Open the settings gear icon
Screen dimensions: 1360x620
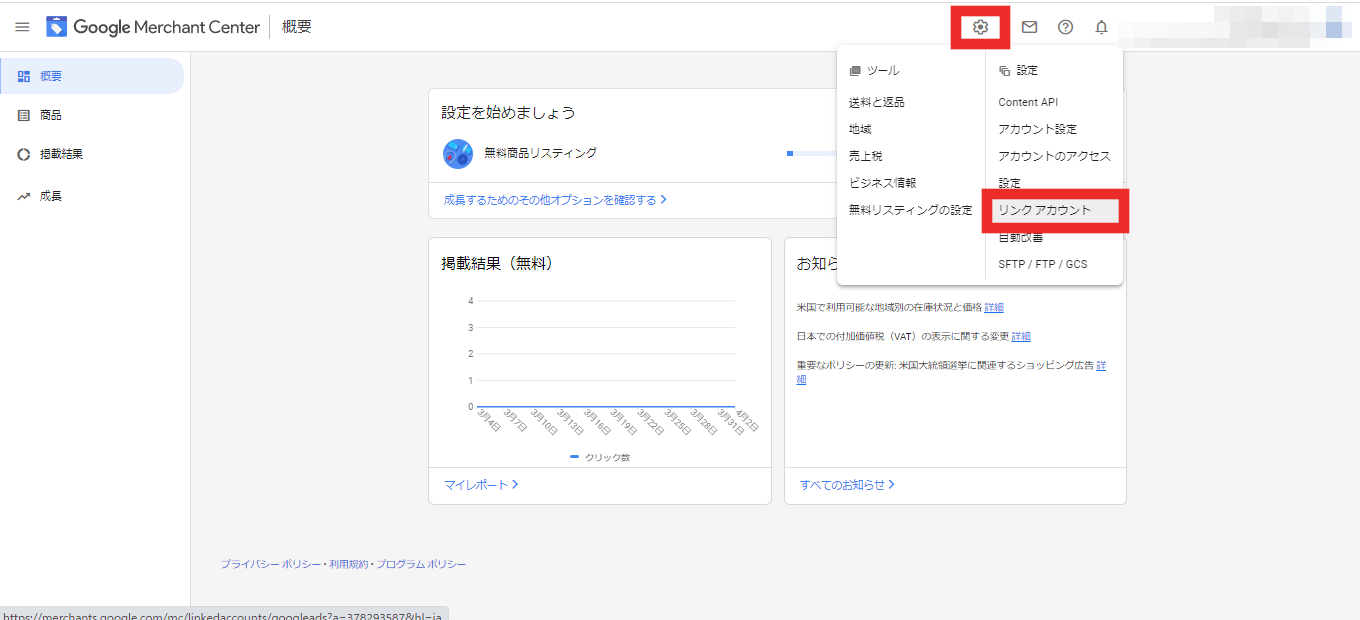980,27
